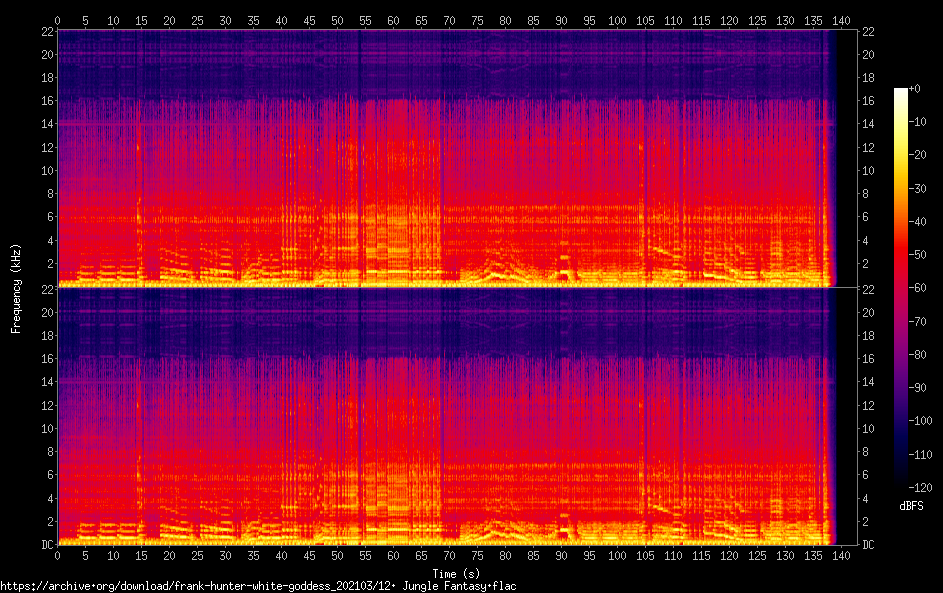Click the "DC" label left of lower spectrogram
This screenshot has width=943, height=593.
(48, 545)
